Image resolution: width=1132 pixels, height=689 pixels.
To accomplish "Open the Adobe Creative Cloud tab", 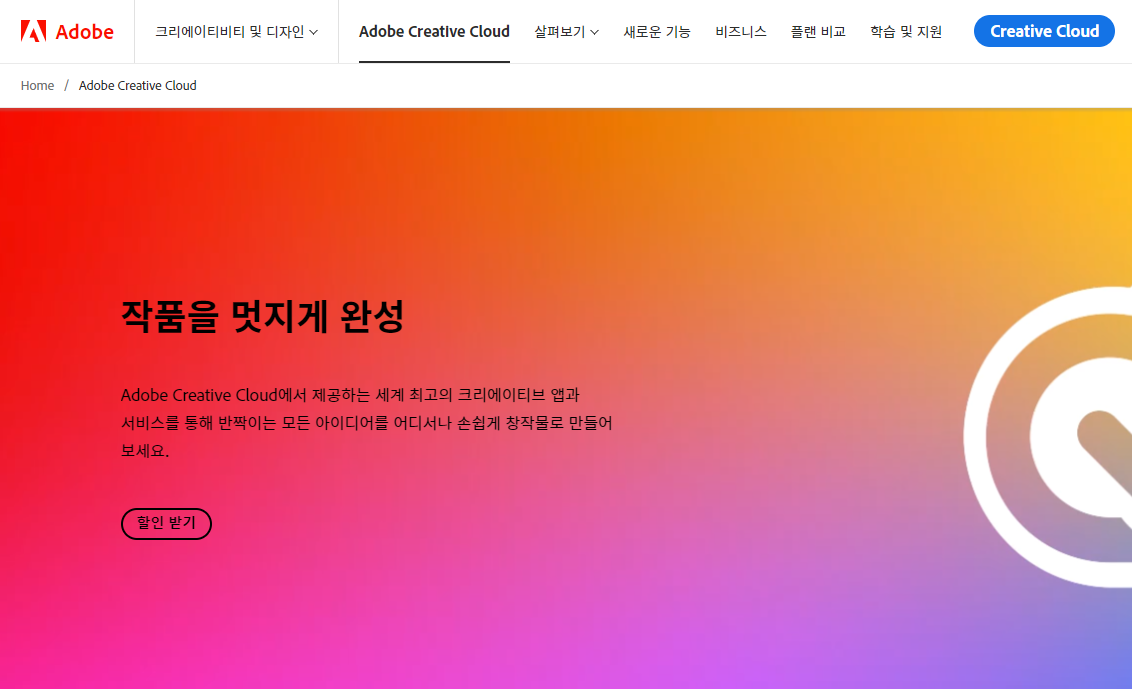I will click(434, 32).
